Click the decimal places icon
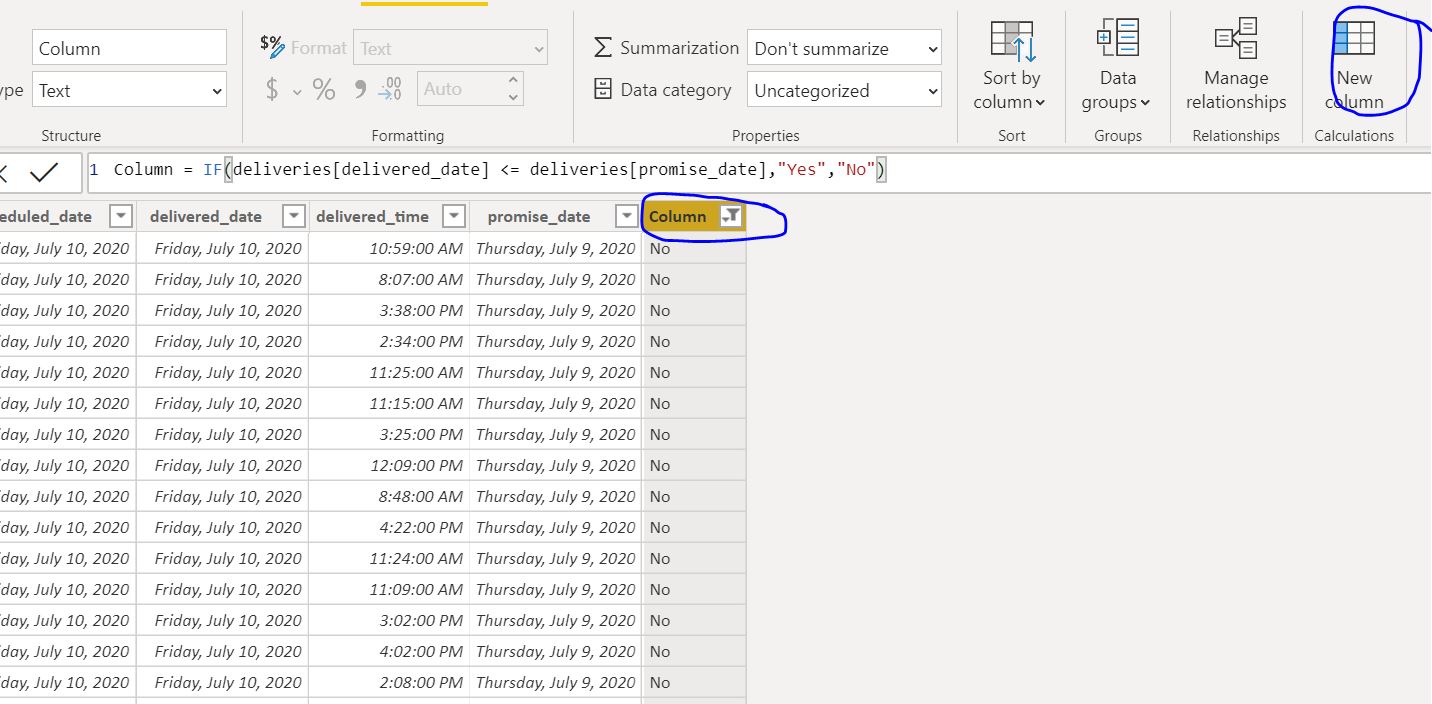This screenshot has width=1432, height=704. click(x=390, y=90)
